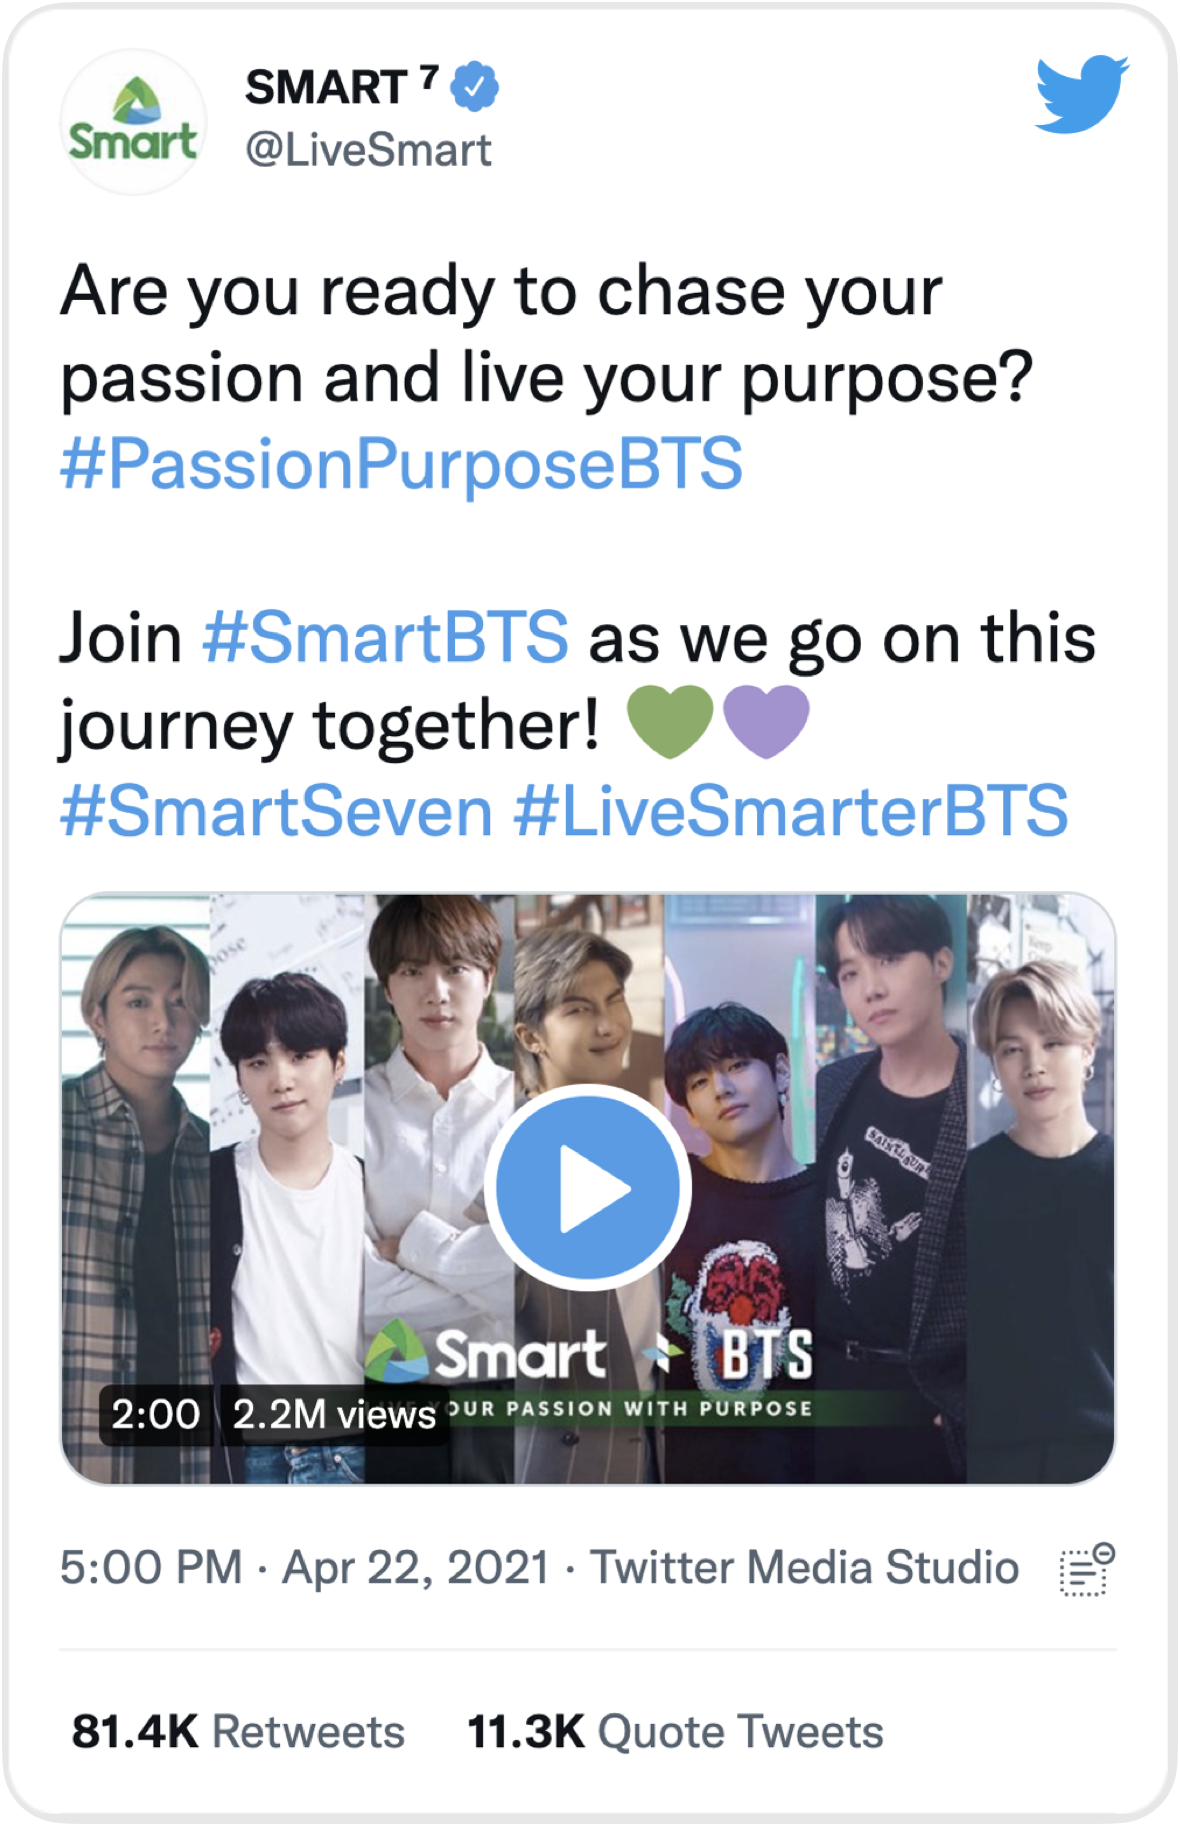Screen dimensions: 1180x1826
Task: Open the @LiveSmart handle
Action: [368, 150]
